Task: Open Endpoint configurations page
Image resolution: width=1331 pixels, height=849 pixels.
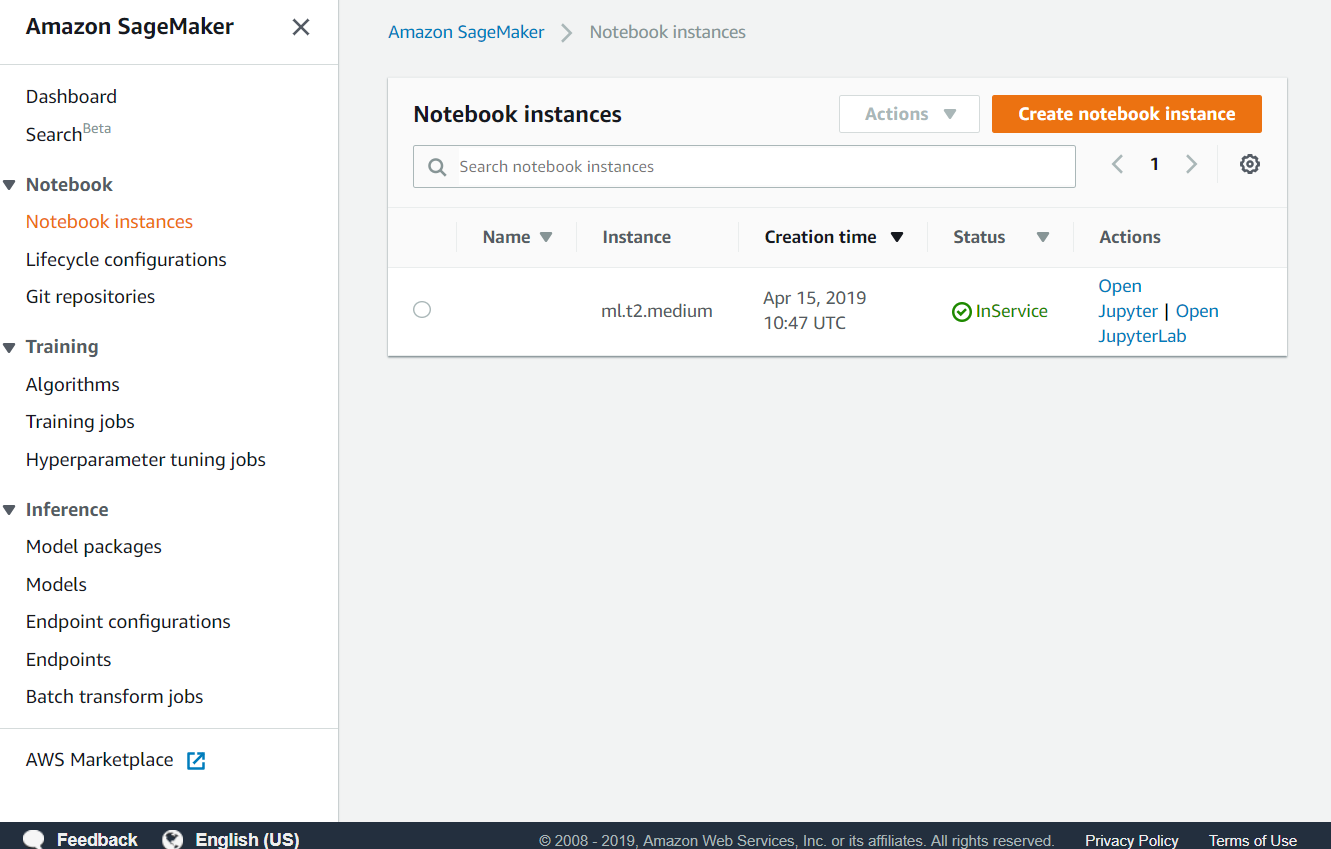Action: 128,622
